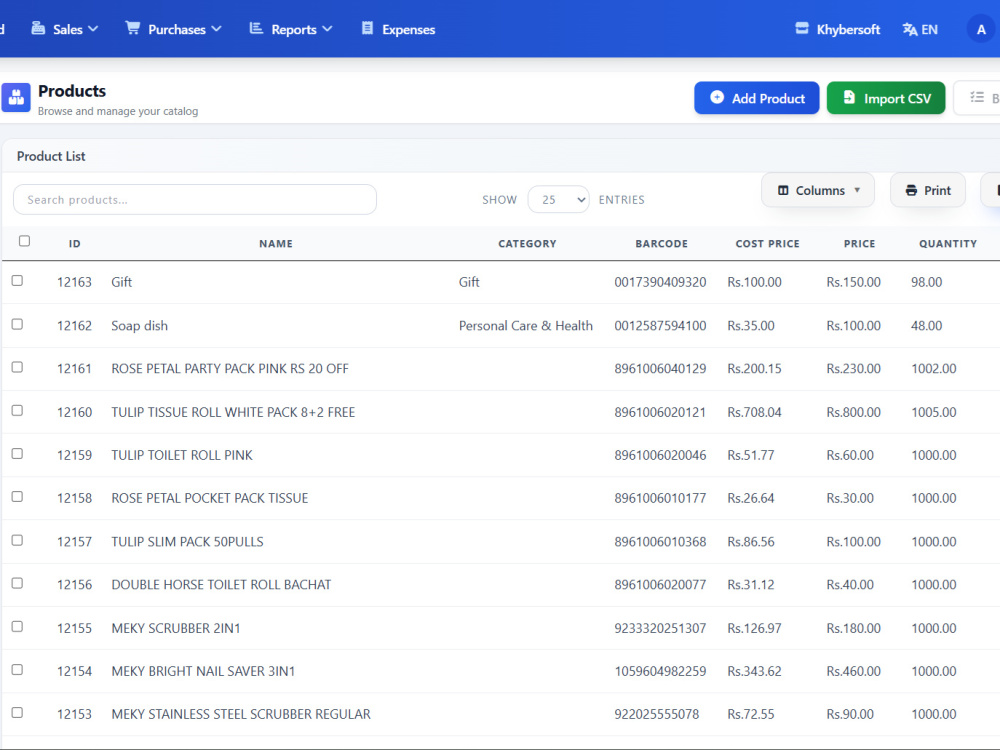Sort by the CATEGORY column header
This screenshot has height=750, width=1000.
coord(527,244)
